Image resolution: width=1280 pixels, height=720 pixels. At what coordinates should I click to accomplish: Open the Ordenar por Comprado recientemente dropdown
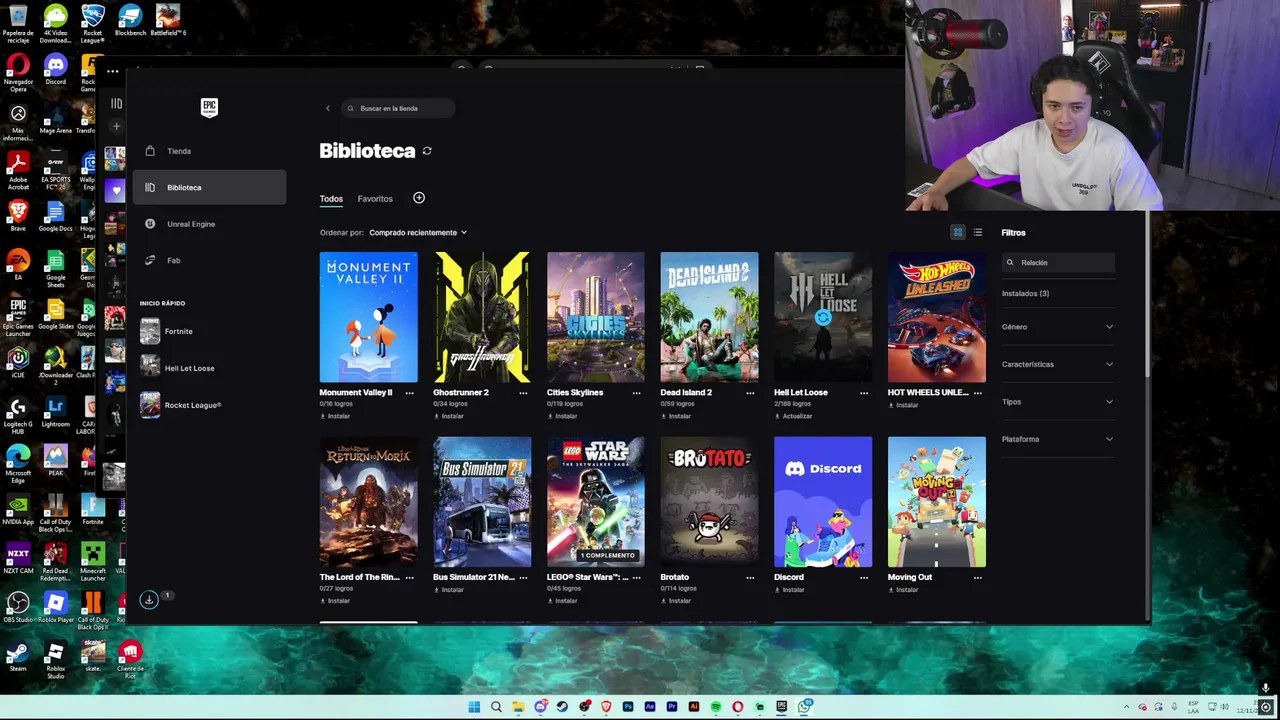418,232
